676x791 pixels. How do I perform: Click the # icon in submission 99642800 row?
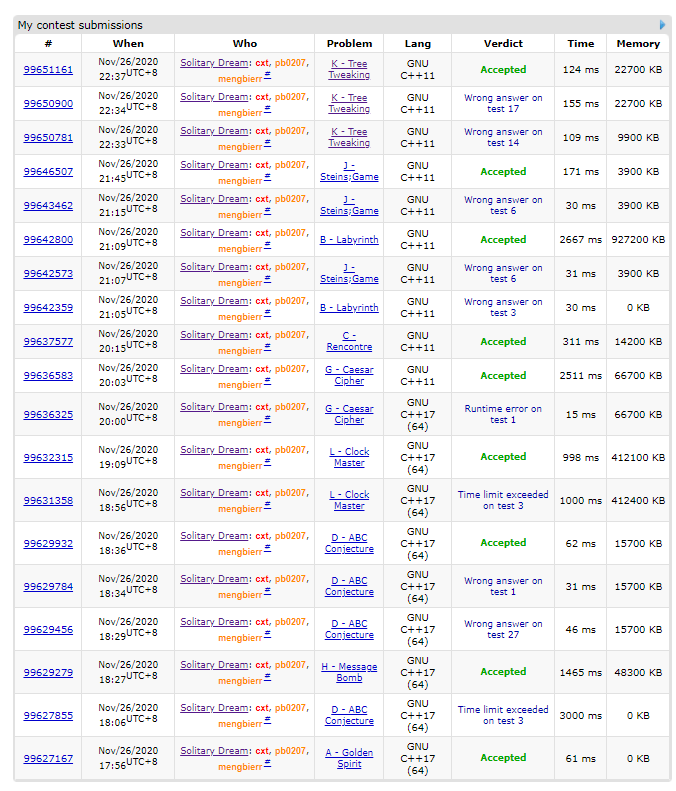pos(267,248)
